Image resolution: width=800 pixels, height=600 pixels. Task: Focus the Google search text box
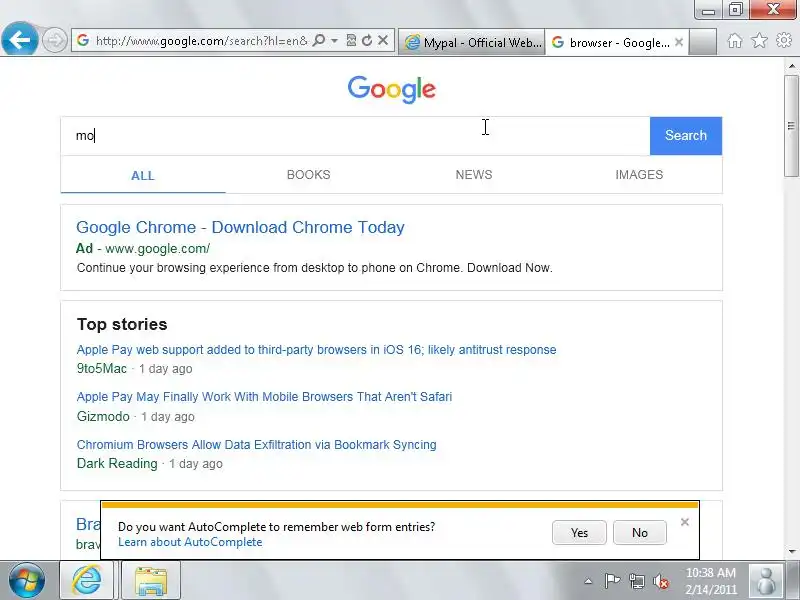(x=355, y=136)
